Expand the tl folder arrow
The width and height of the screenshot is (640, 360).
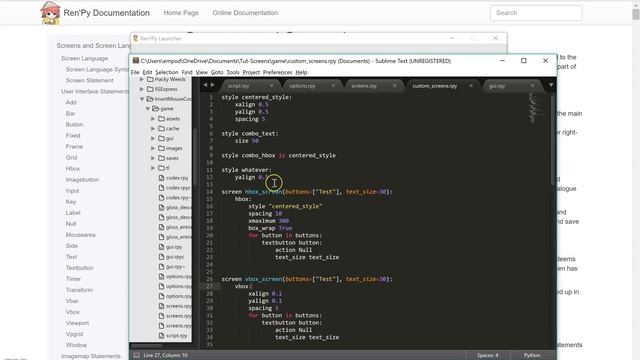coord(153,168)
